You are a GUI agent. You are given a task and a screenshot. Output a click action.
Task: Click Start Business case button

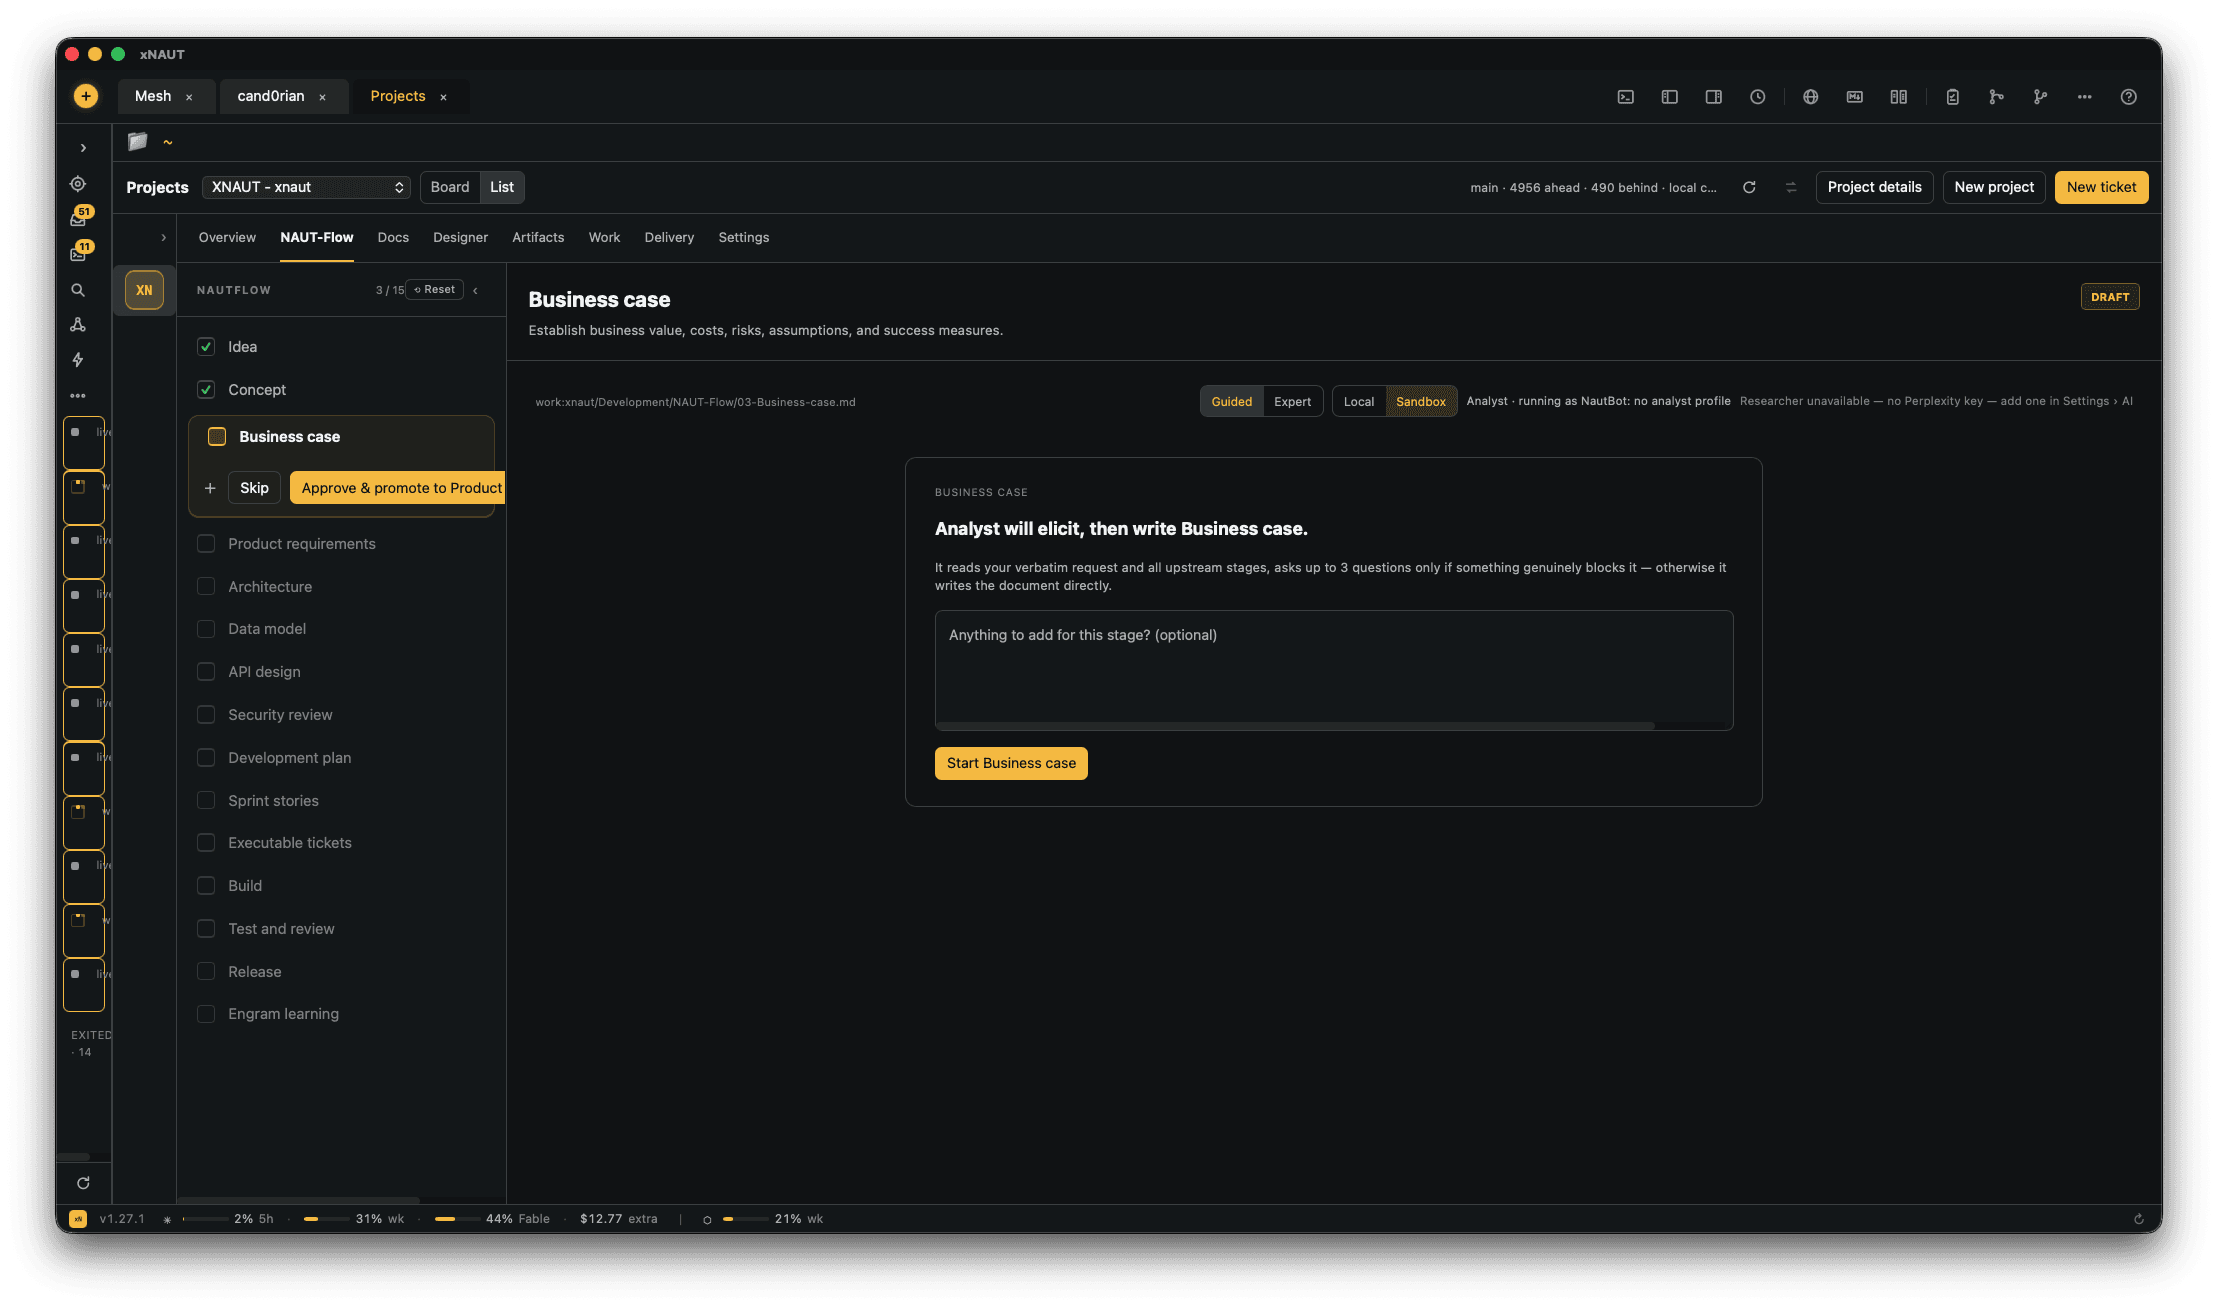(1011, 764)
